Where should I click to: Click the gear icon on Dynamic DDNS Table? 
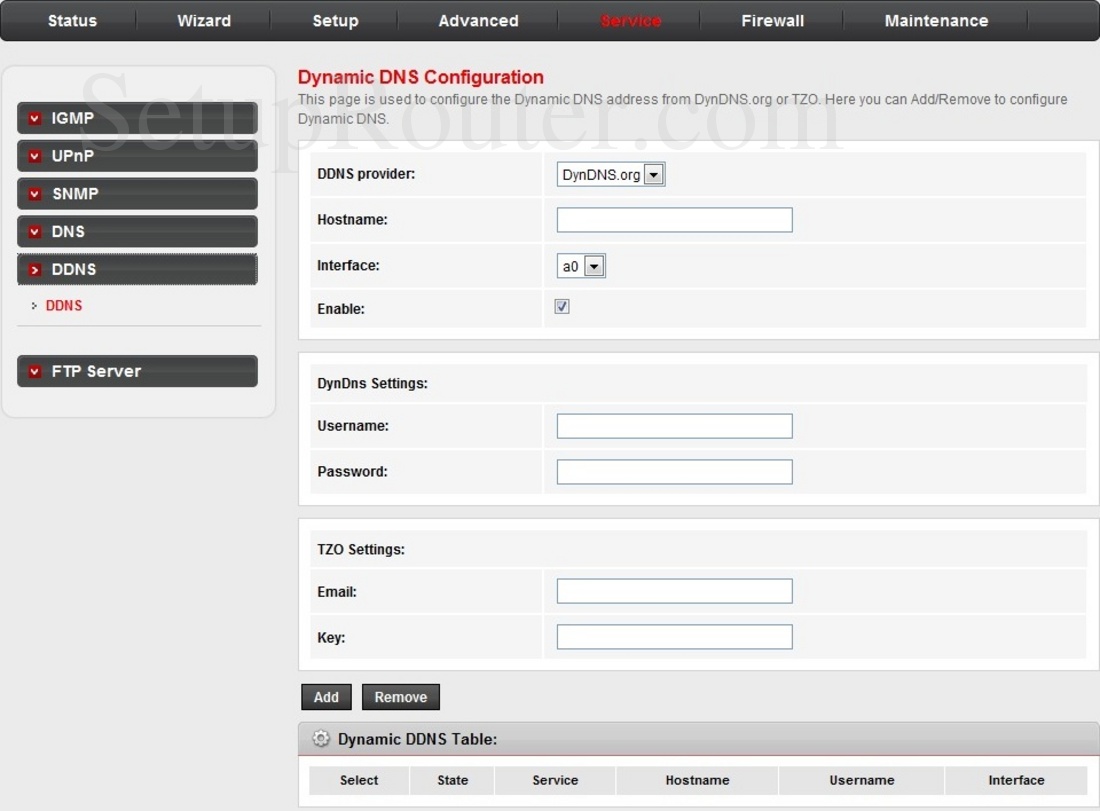pyautogui.click(x=321, y=739)
